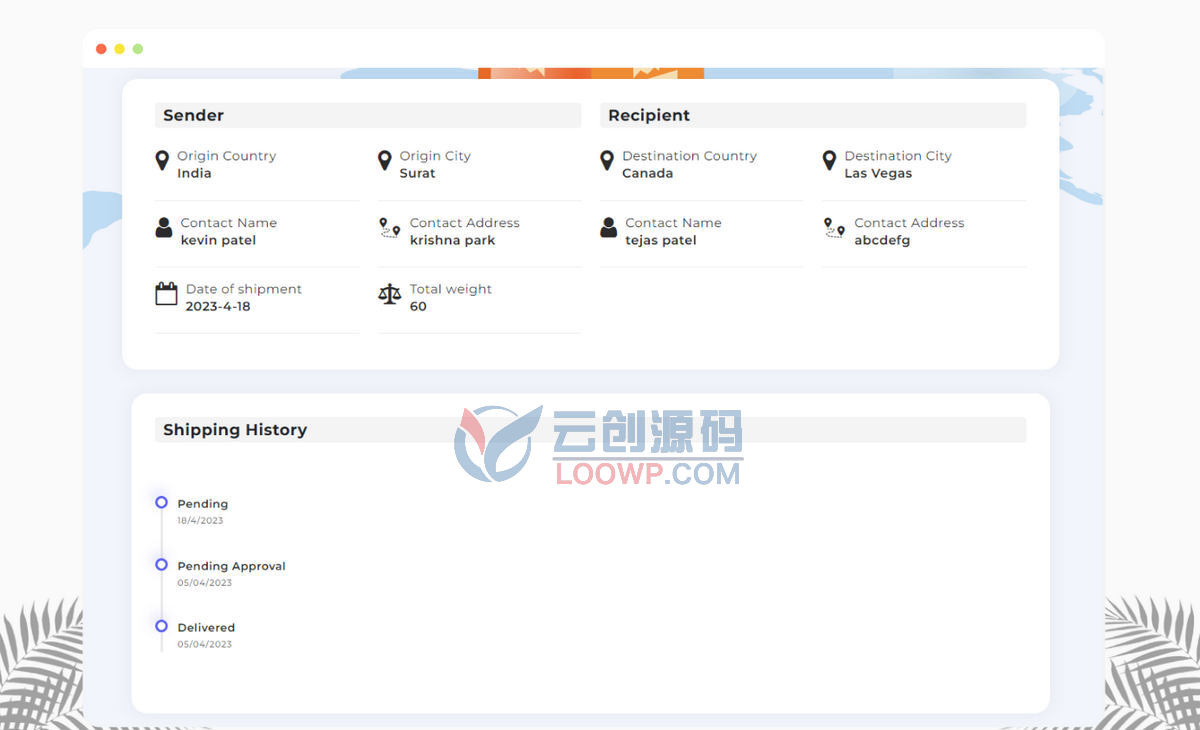The height and width of the screenshot is (730, 1200).
Task: Click the Origin City location pin icon
Action: pyautogui.click(x=384, y=160)
